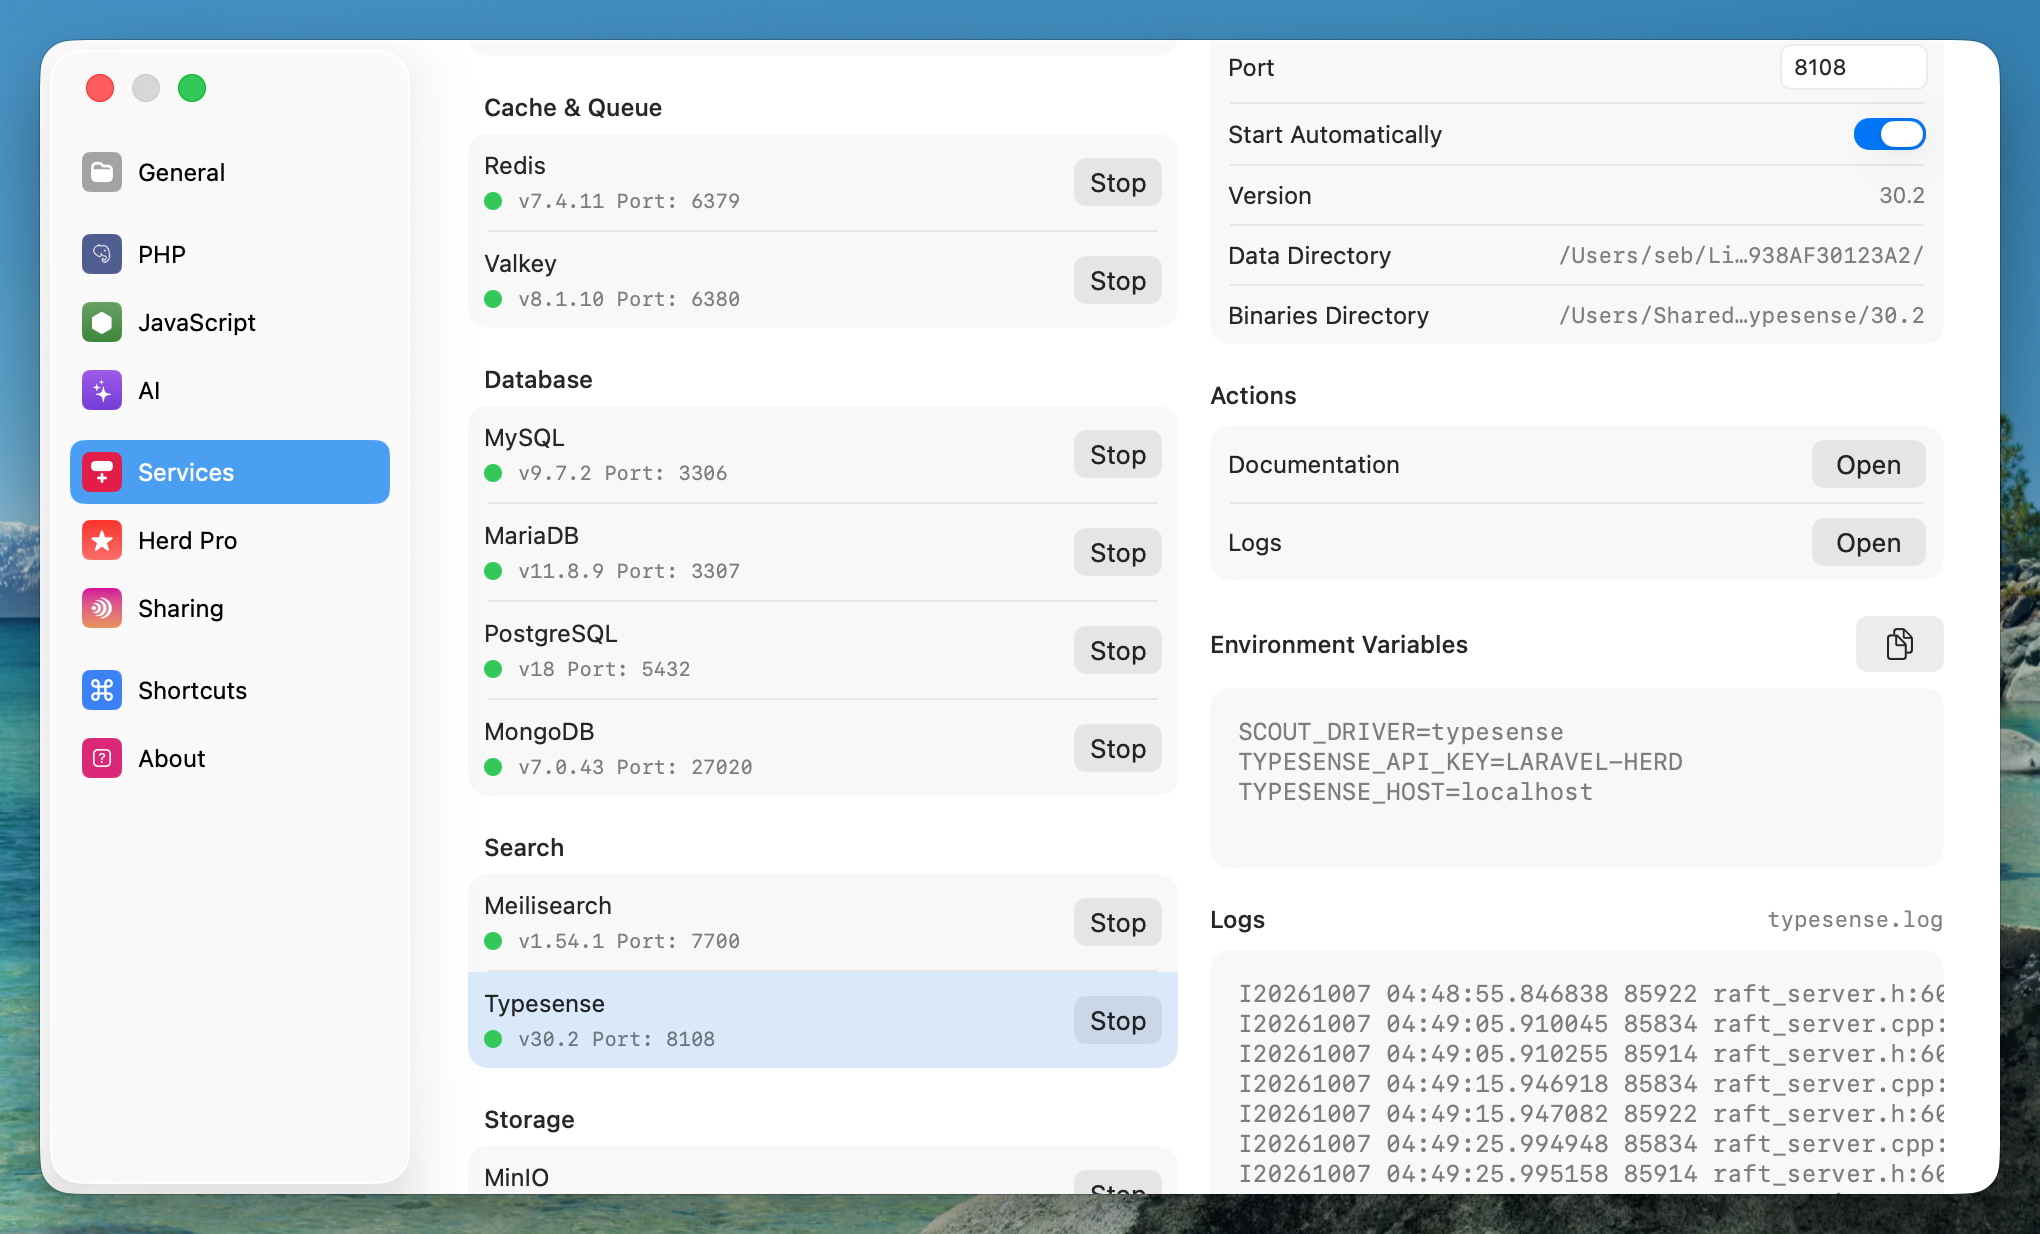Open Herd Pro star icon

click(102, 540)
